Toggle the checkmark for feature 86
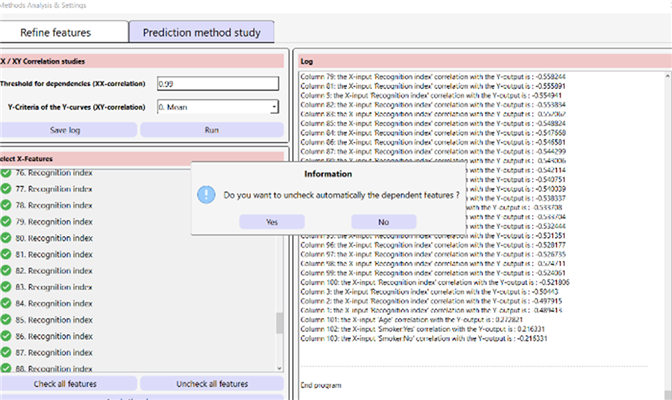Image resolution: width=672 pixels, height=400 pixels. (x=6, y=336)
